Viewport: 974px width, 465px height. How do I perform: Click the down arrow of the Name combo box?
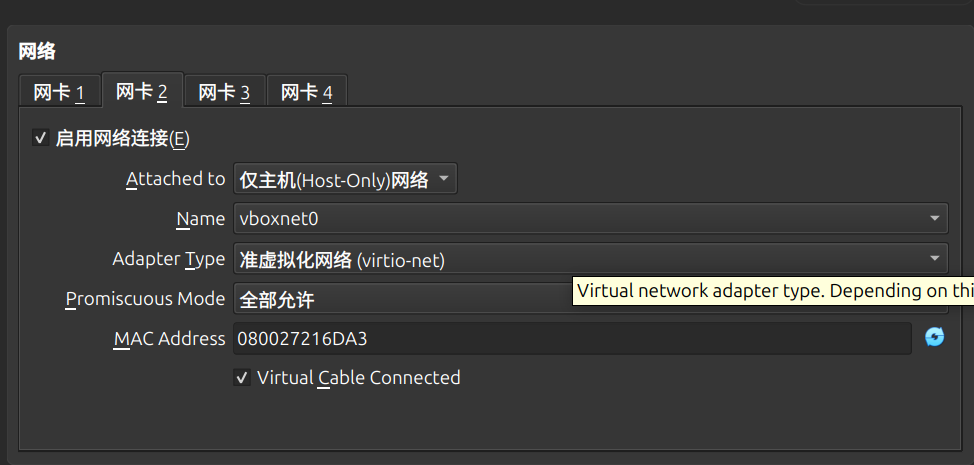tap(935, 218)
